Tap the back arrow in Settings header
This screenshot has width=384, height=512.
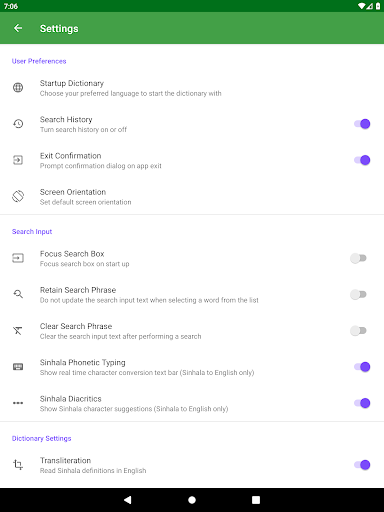(x=18, y=28)
